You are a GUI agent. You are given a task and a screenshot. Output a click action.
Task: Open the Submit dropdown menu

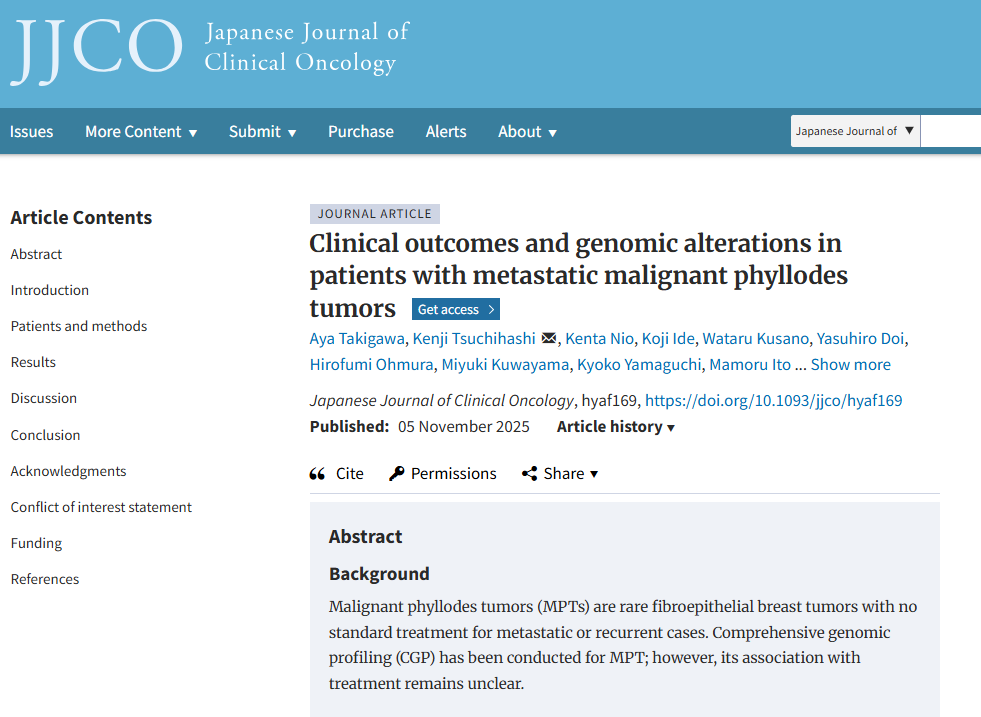[x=262, y=131]
